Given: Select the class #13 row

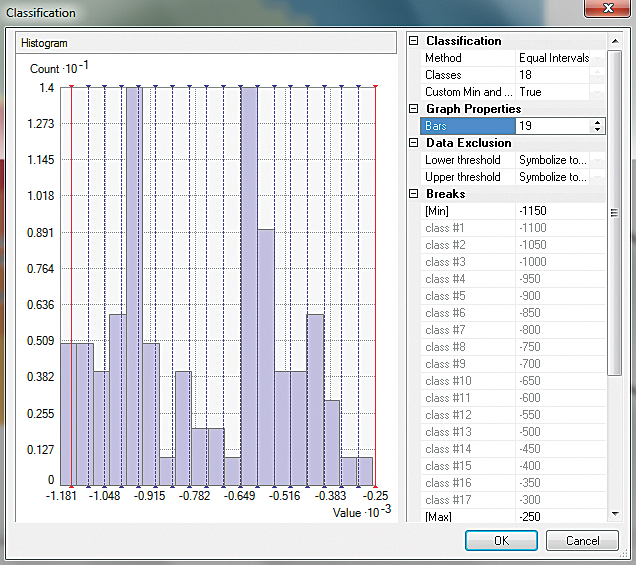Looking at the screenshot, I should pos(513,432).
